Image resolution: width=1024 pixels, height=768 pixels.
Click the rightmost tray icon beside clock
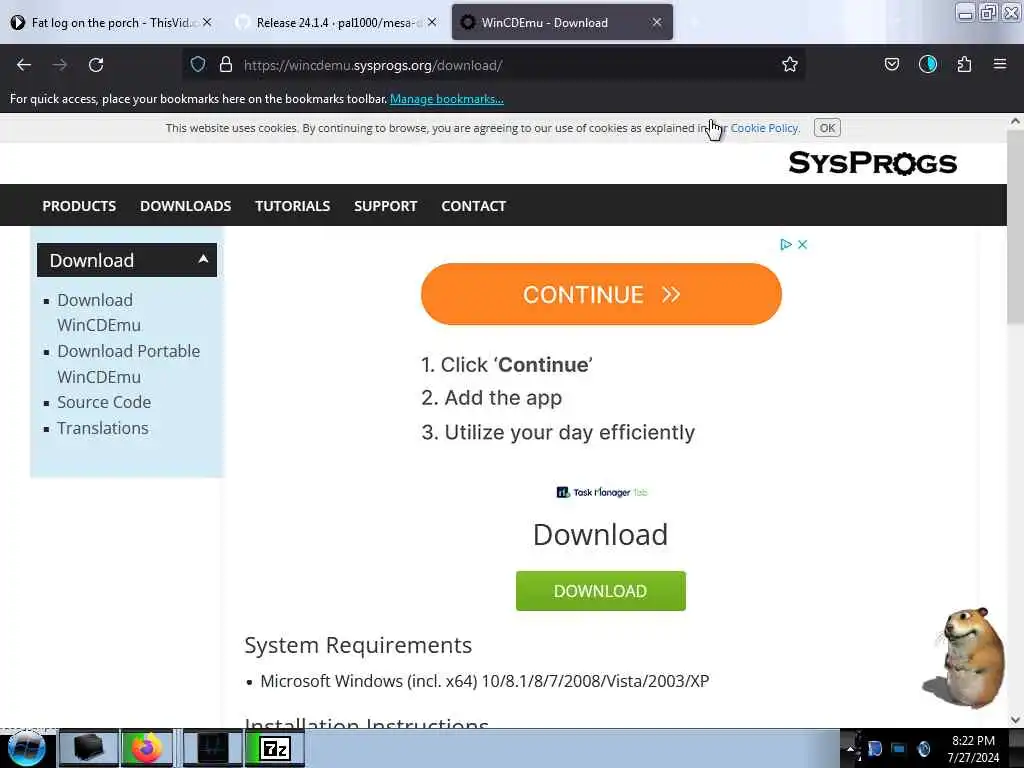point(923,749)
